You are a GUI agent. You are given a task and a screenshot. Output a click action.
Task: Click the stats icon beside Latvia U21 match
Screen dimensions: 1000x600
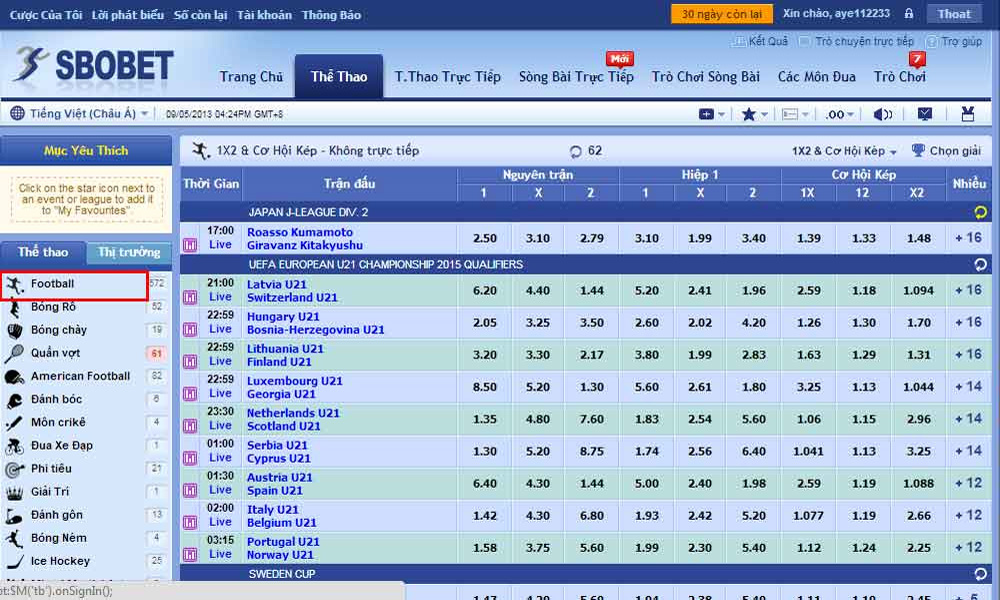pos(190,297)
